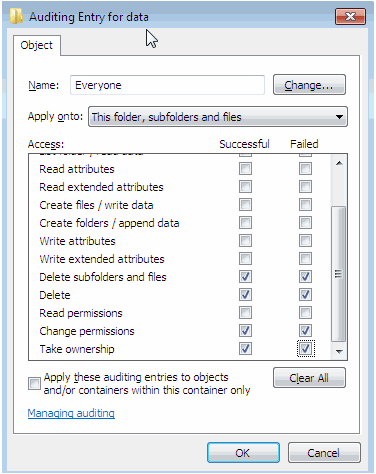Uncheck Successful for Delete subfolders and files

pos(245,277)
